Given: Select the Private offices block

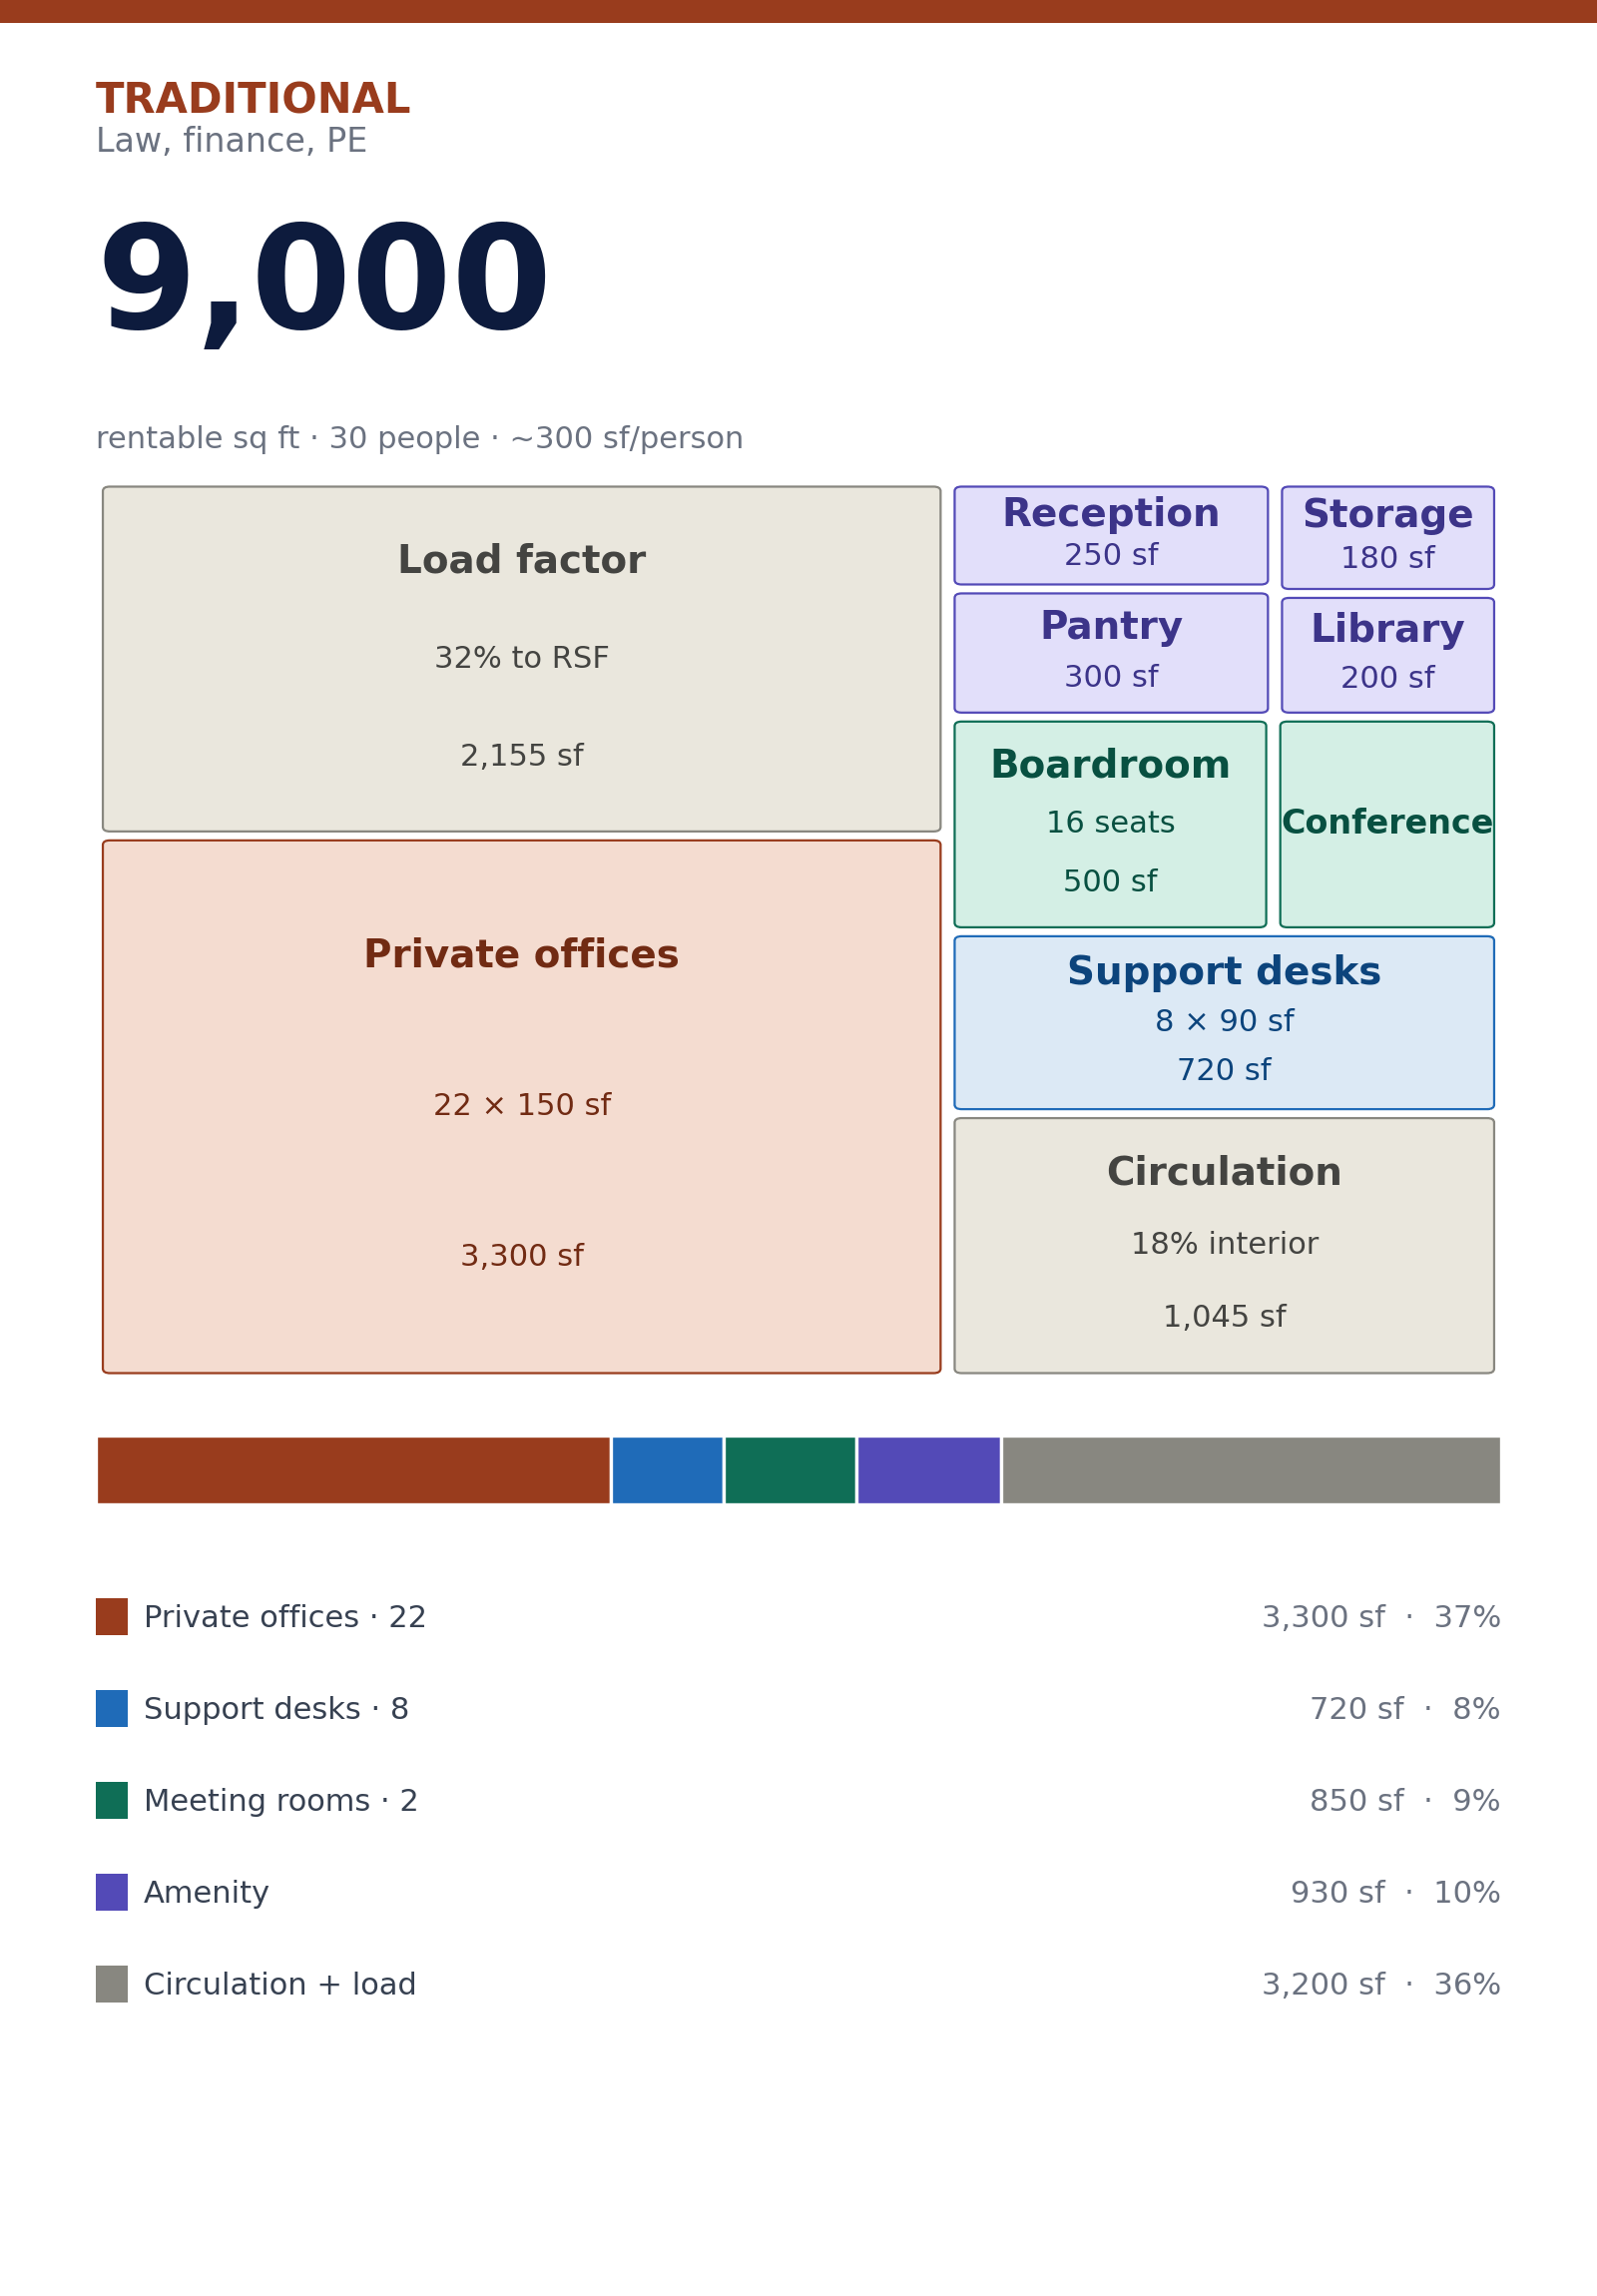Looking at the screenshot, I should (521, 1106).
